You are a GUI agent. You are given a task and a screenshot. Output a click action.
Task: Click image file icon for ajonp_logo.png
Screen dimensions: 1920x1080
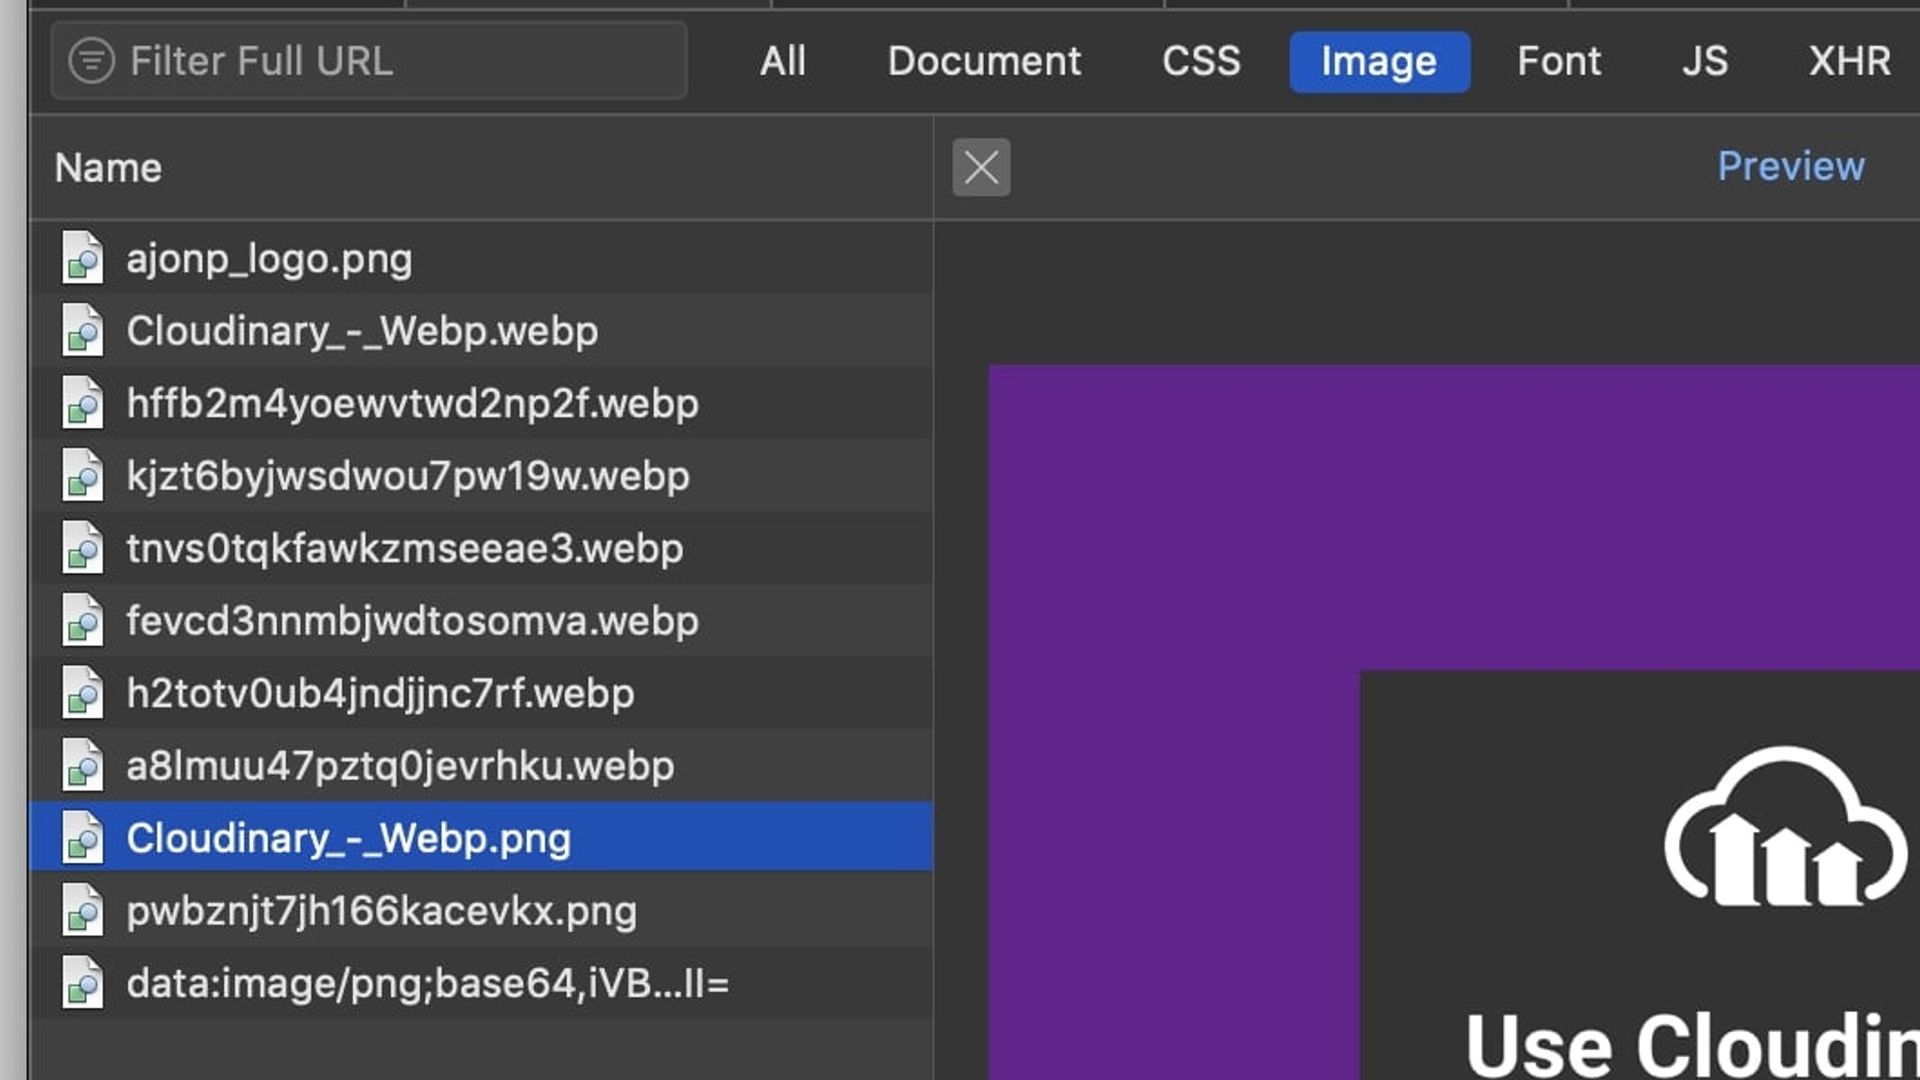pyautogui.click(x=82, y=258)
